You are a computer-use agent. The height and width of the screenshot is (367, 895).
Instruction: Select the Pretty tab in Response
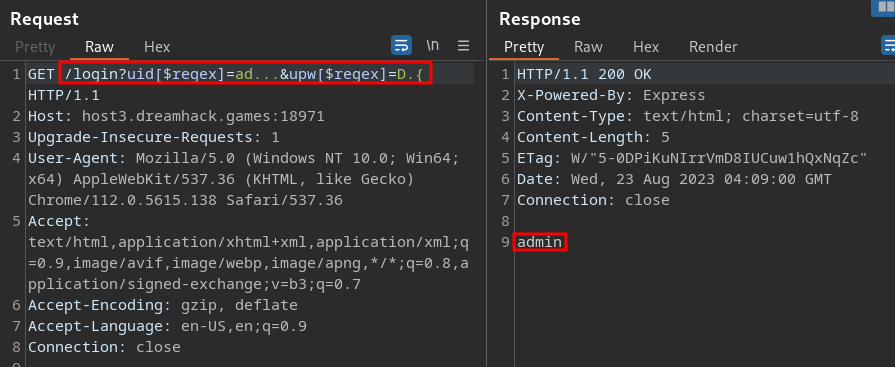pos(524,47)
